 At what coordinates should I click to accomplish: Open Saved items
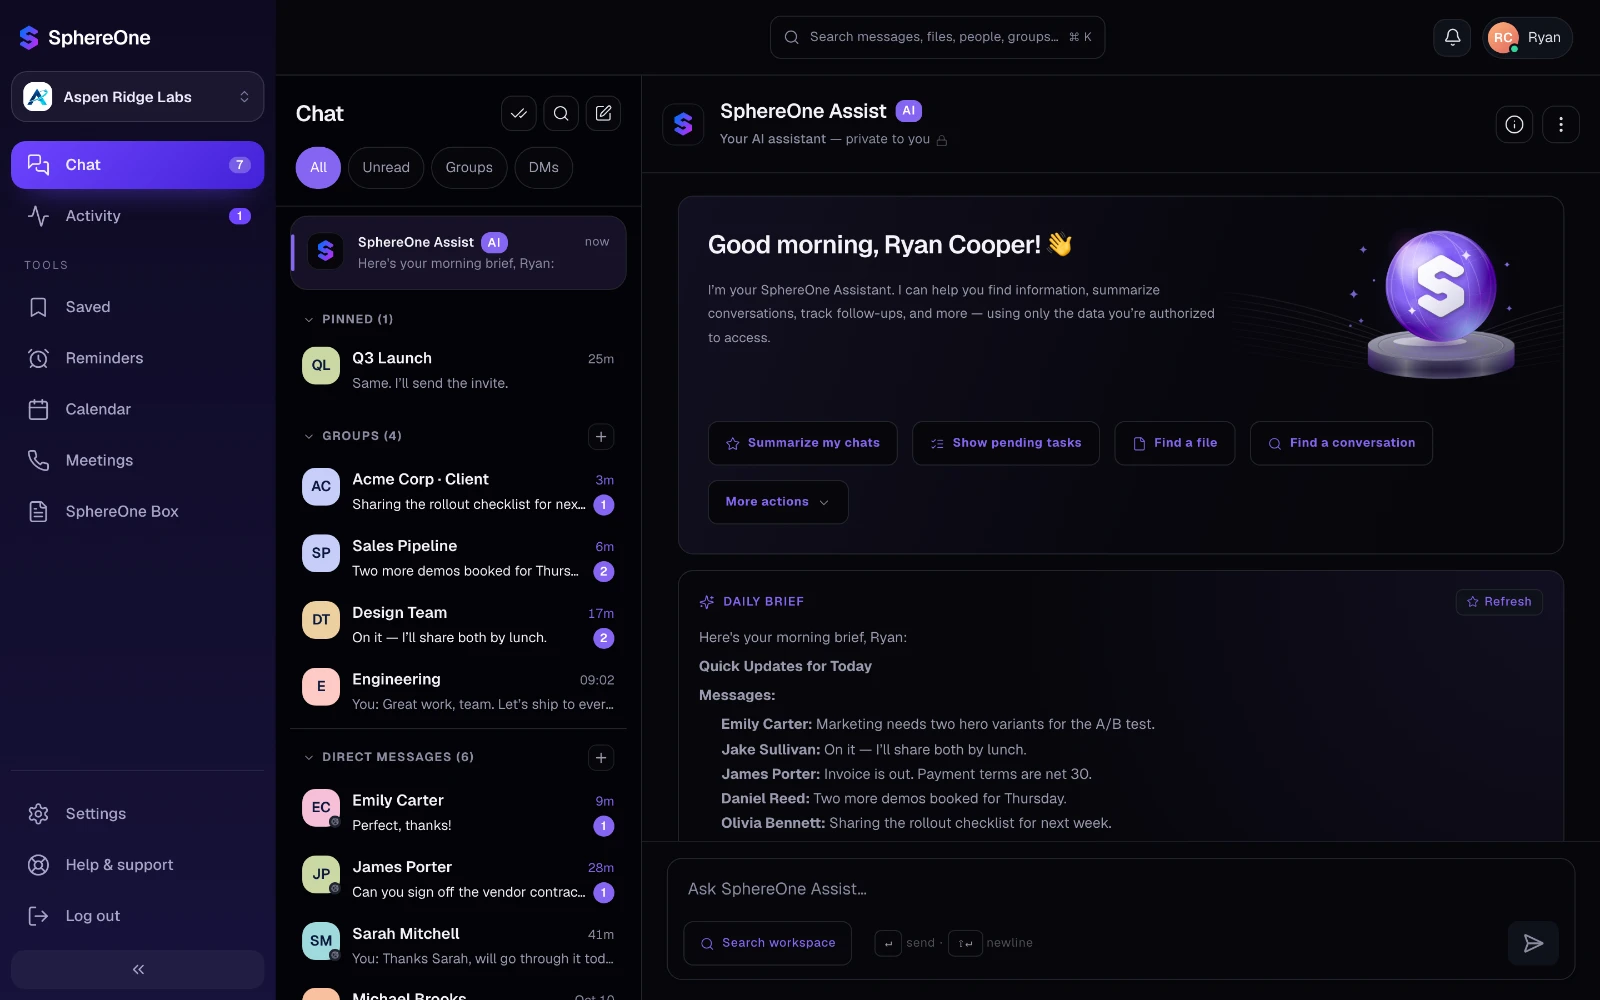tap(138, 307)
